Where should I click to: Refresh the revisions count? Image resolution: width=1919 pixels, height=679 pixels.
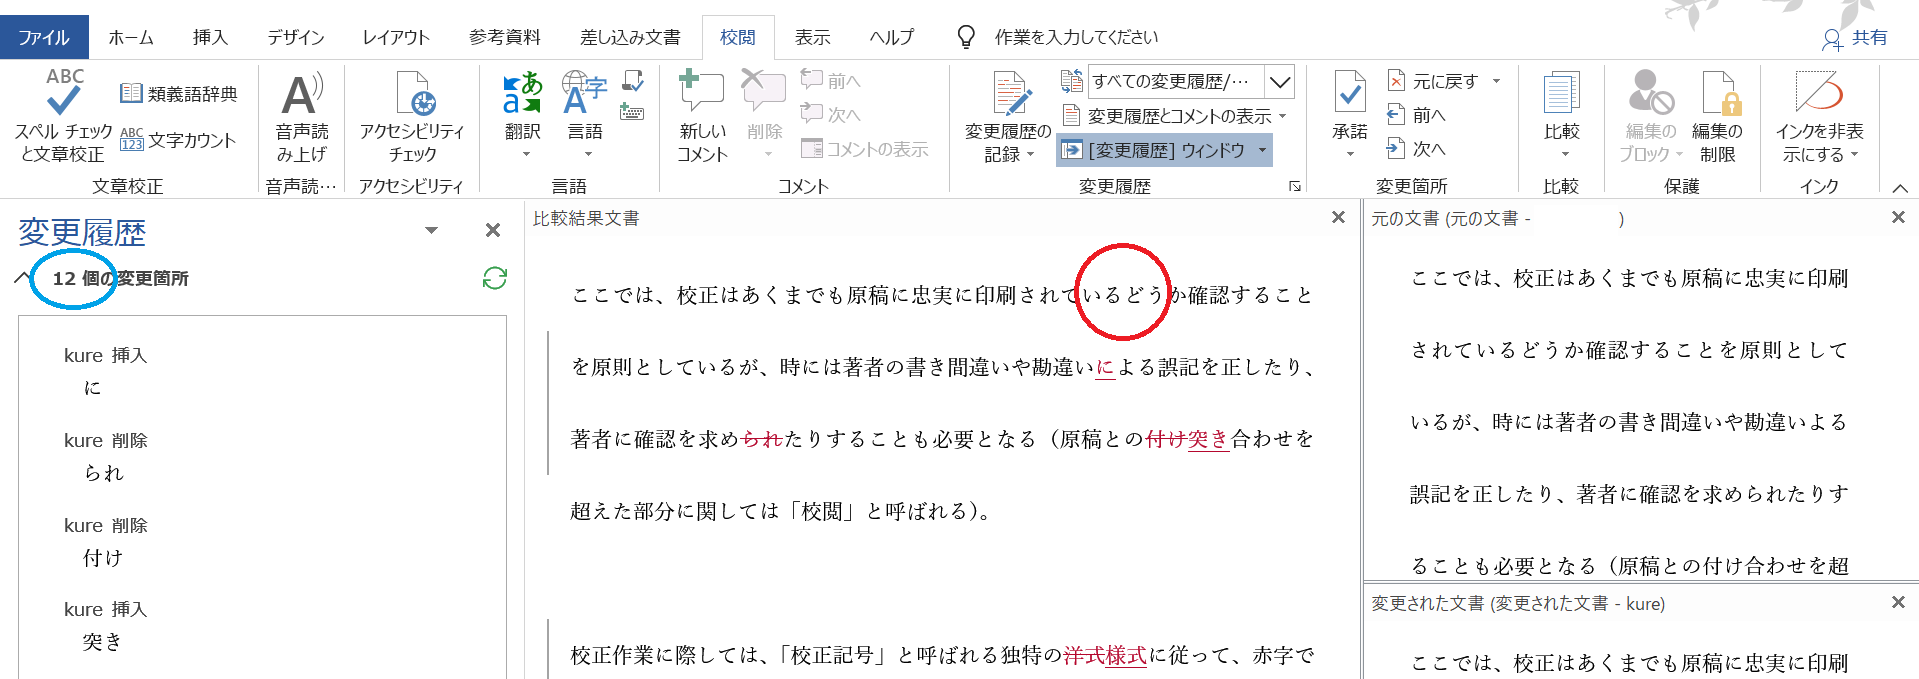[x=495, y=278]
